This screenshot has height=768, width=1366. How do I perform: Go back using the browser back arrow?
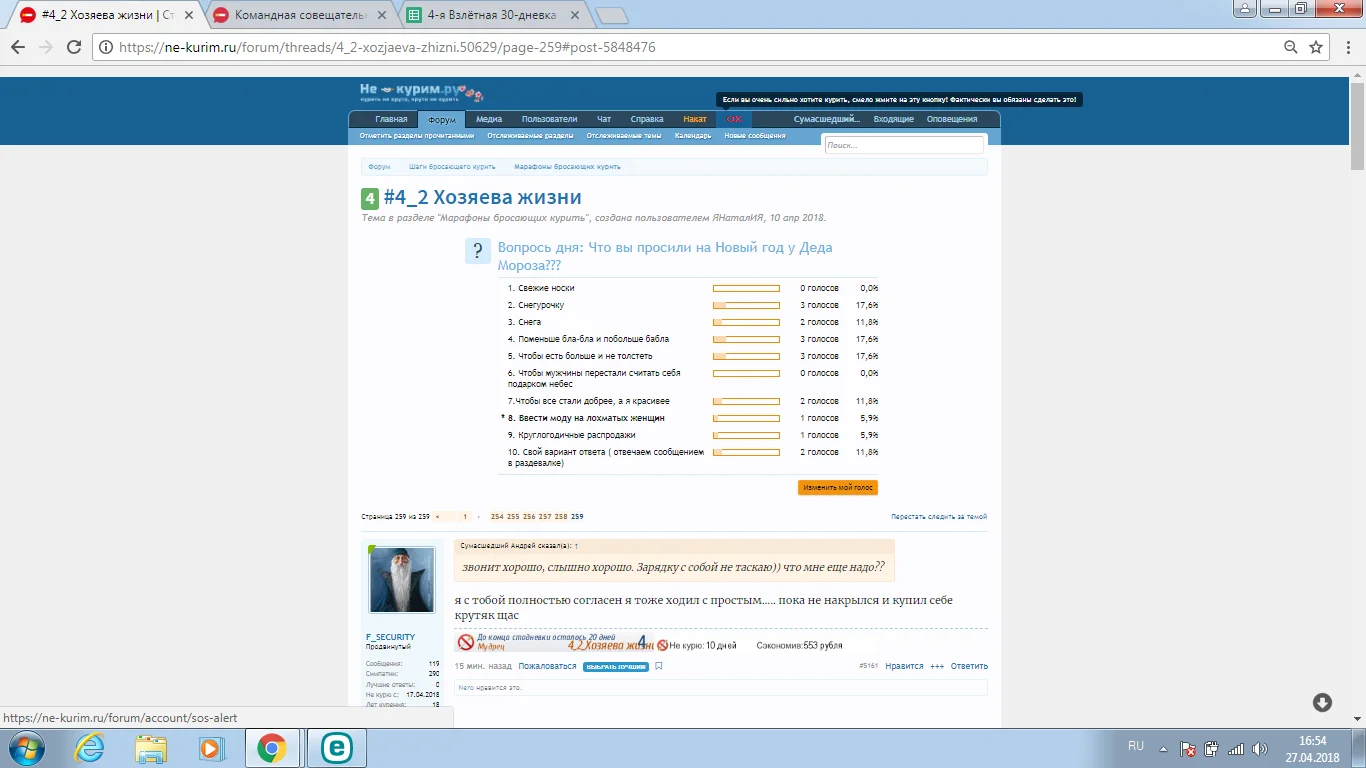click(18, 47)
